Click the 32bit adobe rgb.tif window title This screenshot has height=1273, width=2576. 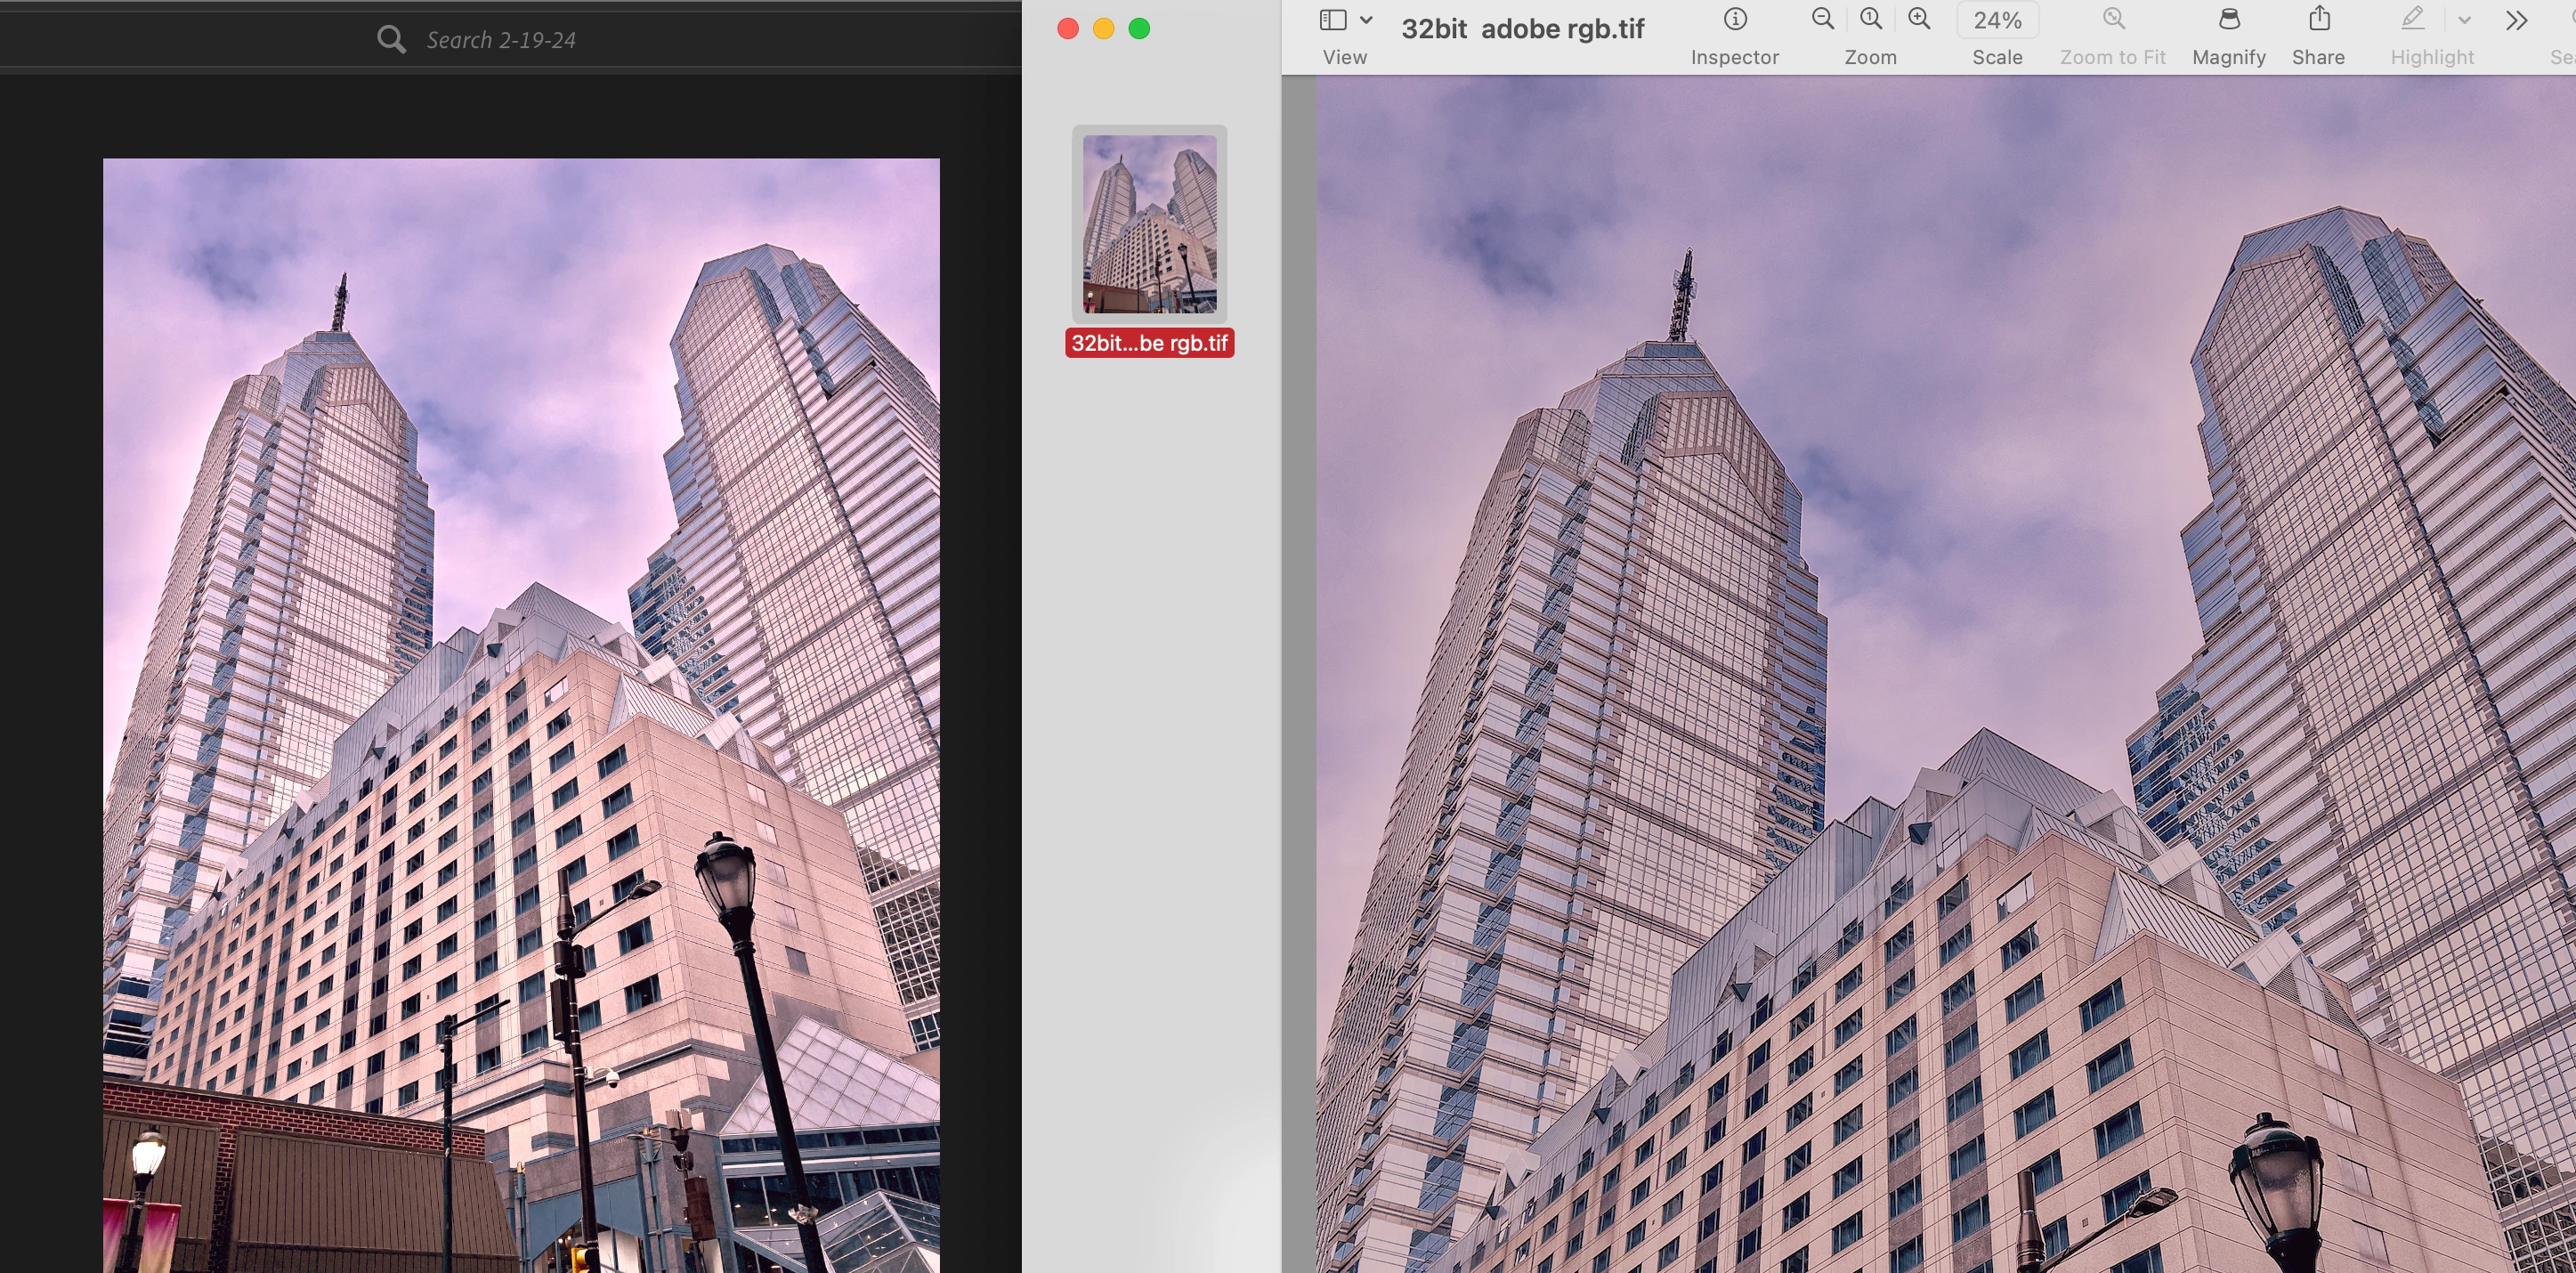pyautogui.click(x=1521, y=29)
